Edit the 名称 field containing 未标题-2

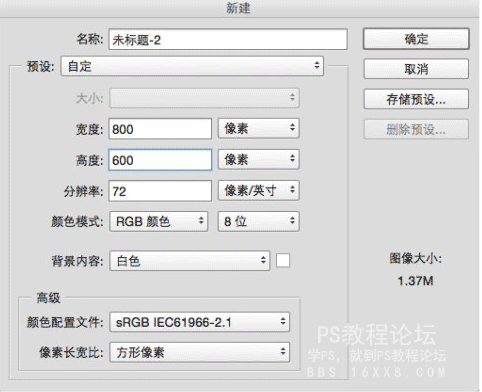pyautogui.click(x=228, y=40)
